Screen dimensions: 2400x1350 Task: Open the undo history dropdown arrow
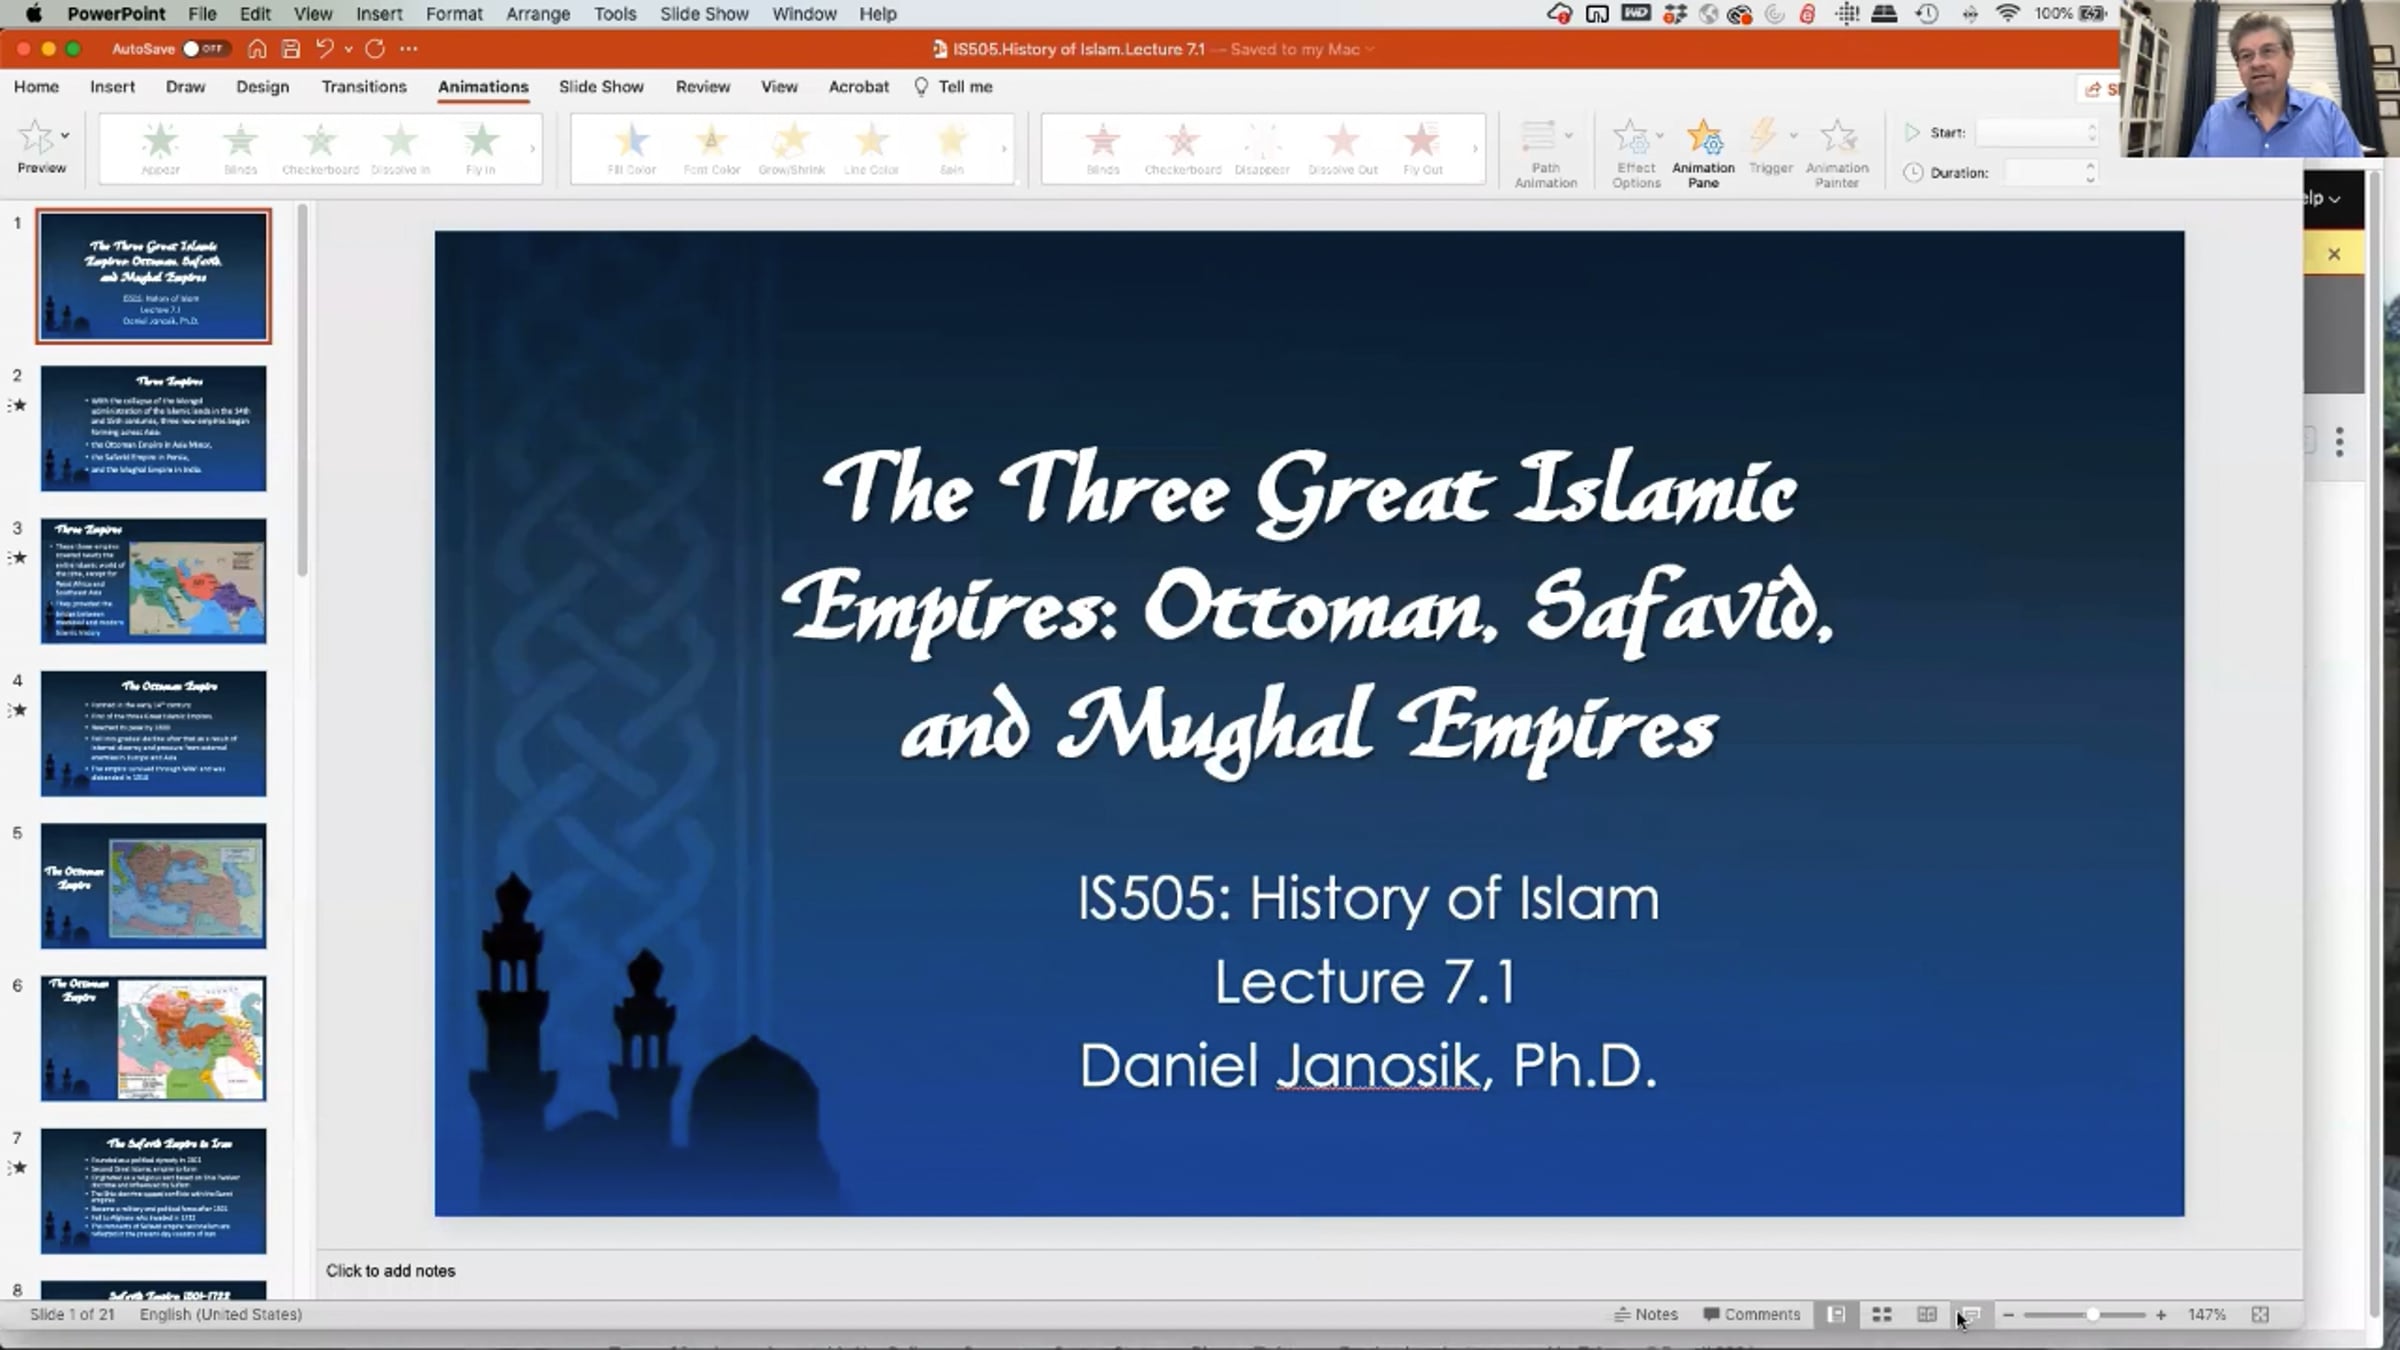[348, 49]
